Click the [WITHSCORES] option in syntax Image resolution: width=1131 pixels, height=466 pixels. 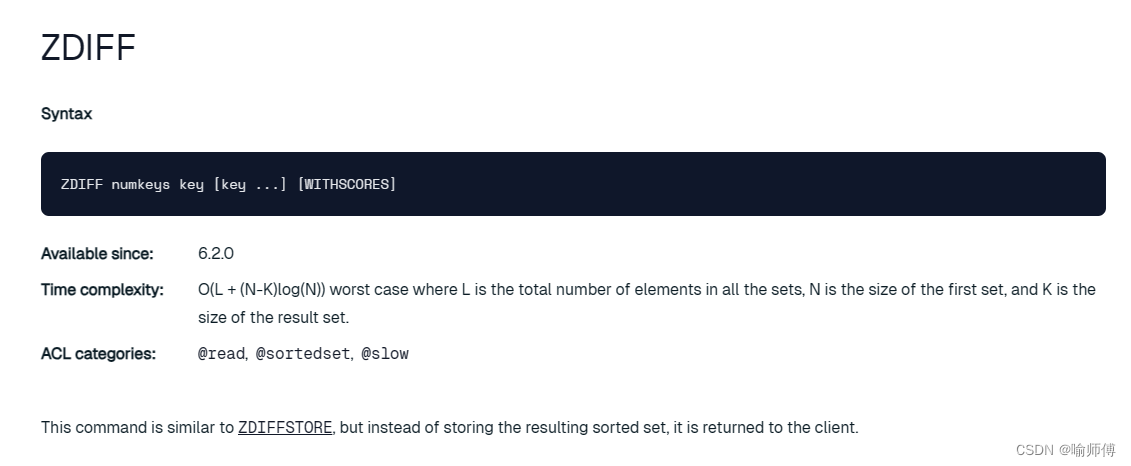(347, 184)
